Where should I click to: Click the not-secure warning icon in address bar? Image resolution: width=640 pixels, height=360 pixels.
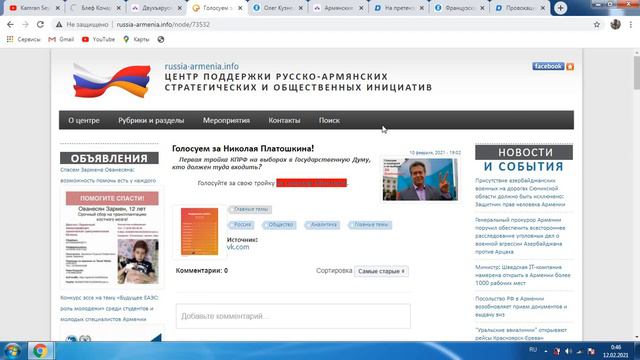59,24
